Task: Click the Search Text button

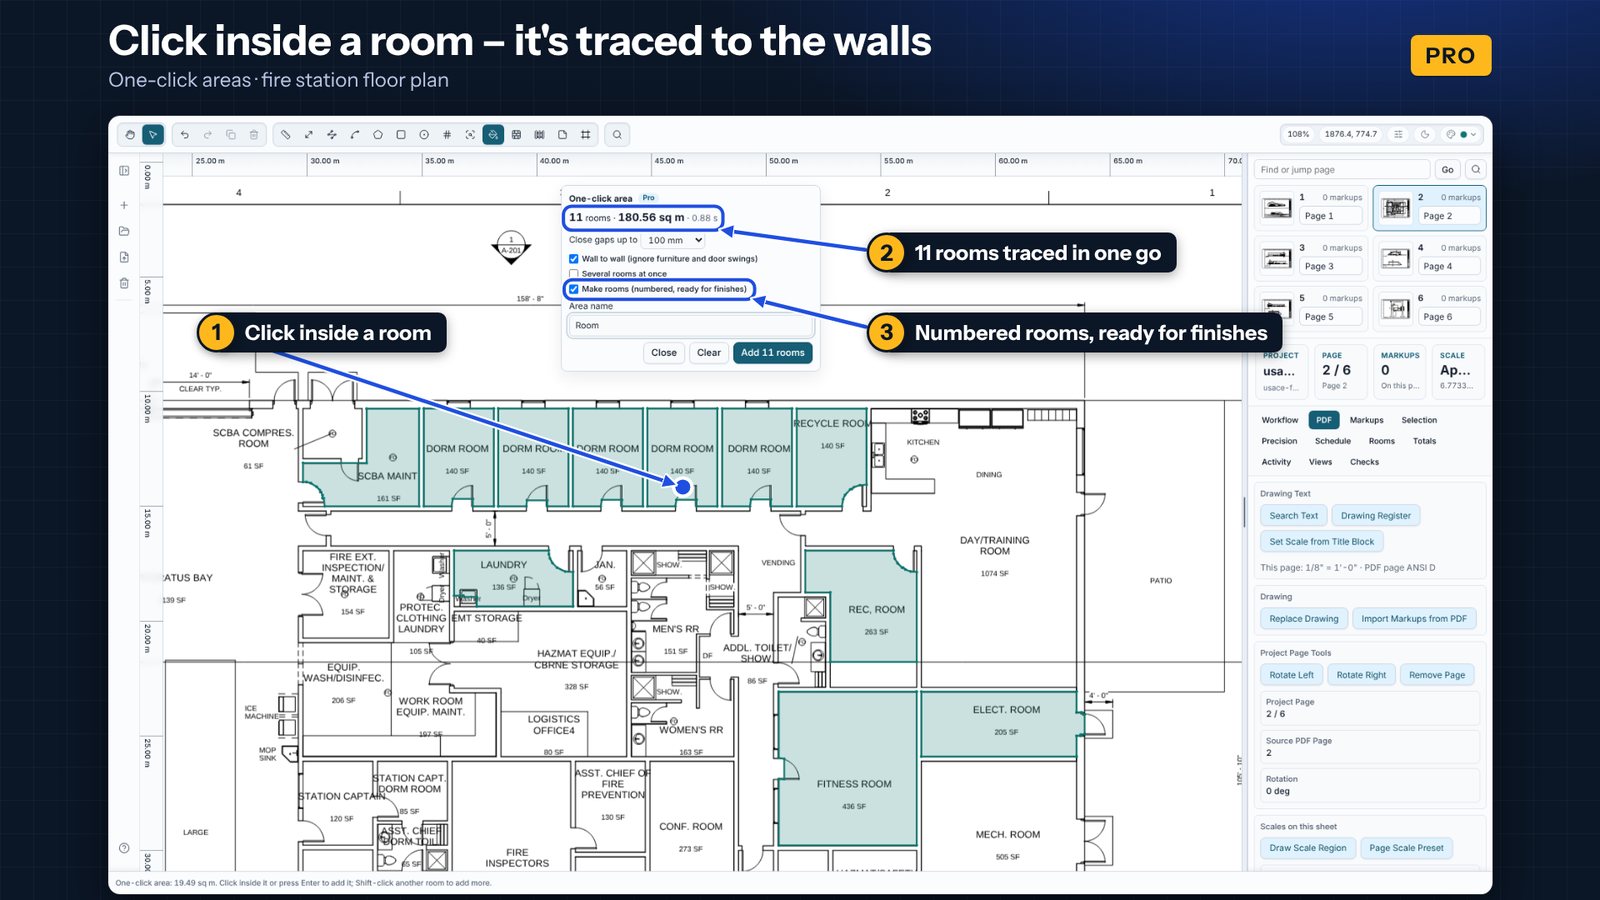Action: pos(1294,516)
